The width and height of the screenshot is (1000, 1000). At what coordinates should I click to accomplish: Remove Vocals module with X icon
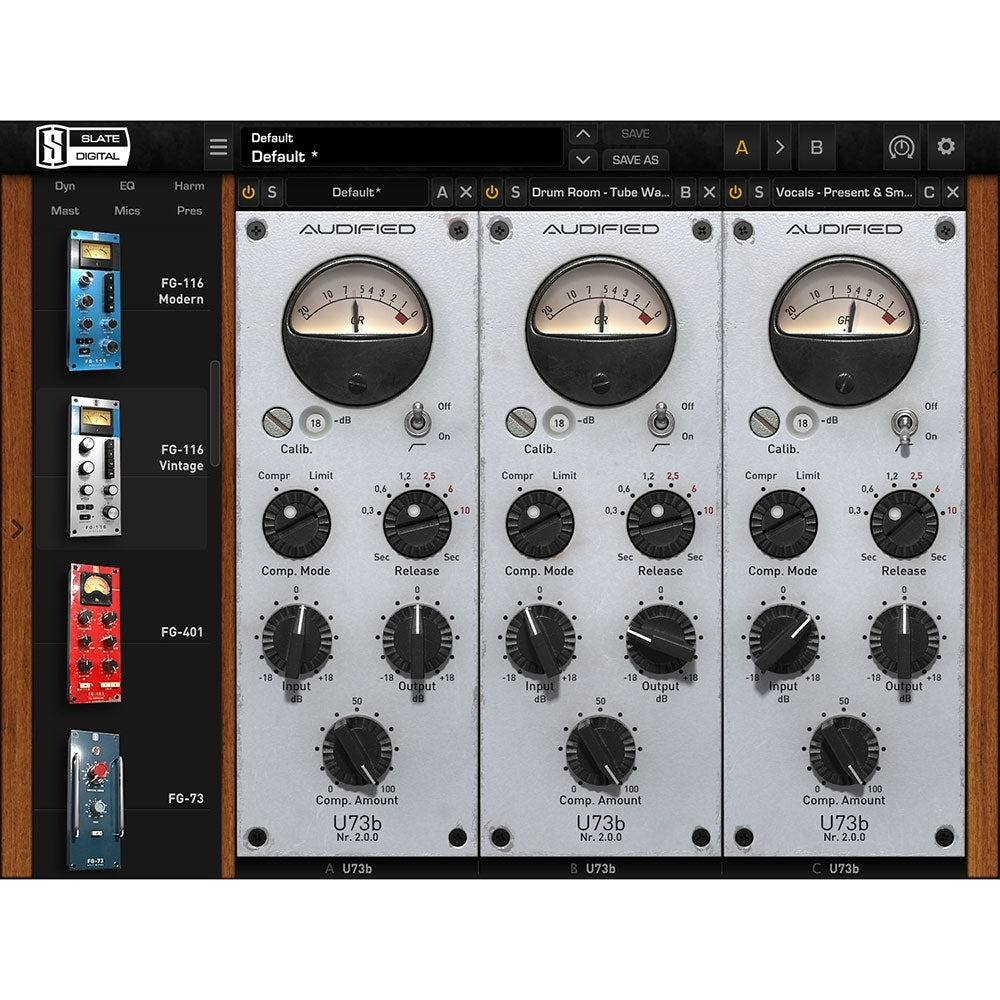coord(953,192)
